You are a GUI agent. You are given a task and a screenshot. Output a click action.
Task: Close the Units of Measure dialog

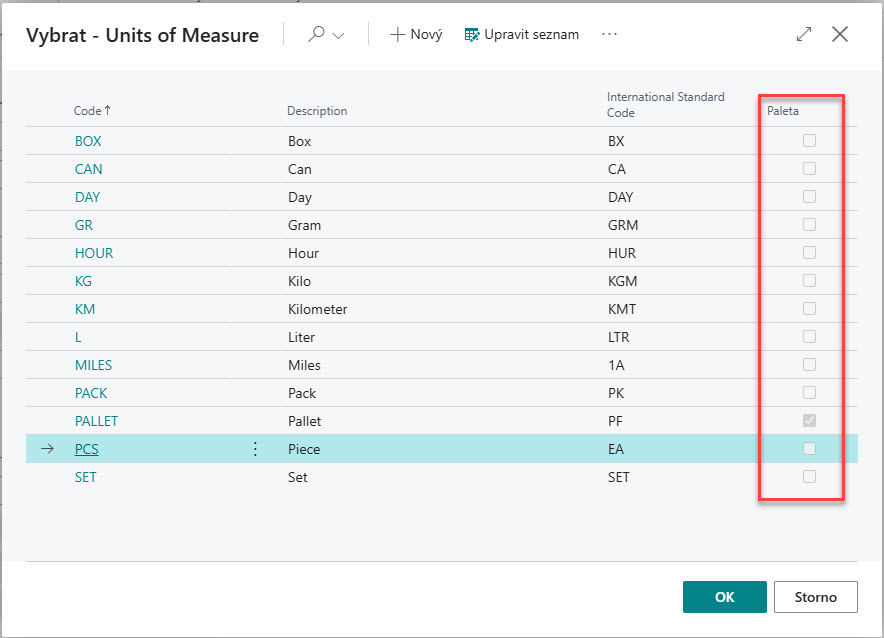pyautogui.click(x=840, y=34)
